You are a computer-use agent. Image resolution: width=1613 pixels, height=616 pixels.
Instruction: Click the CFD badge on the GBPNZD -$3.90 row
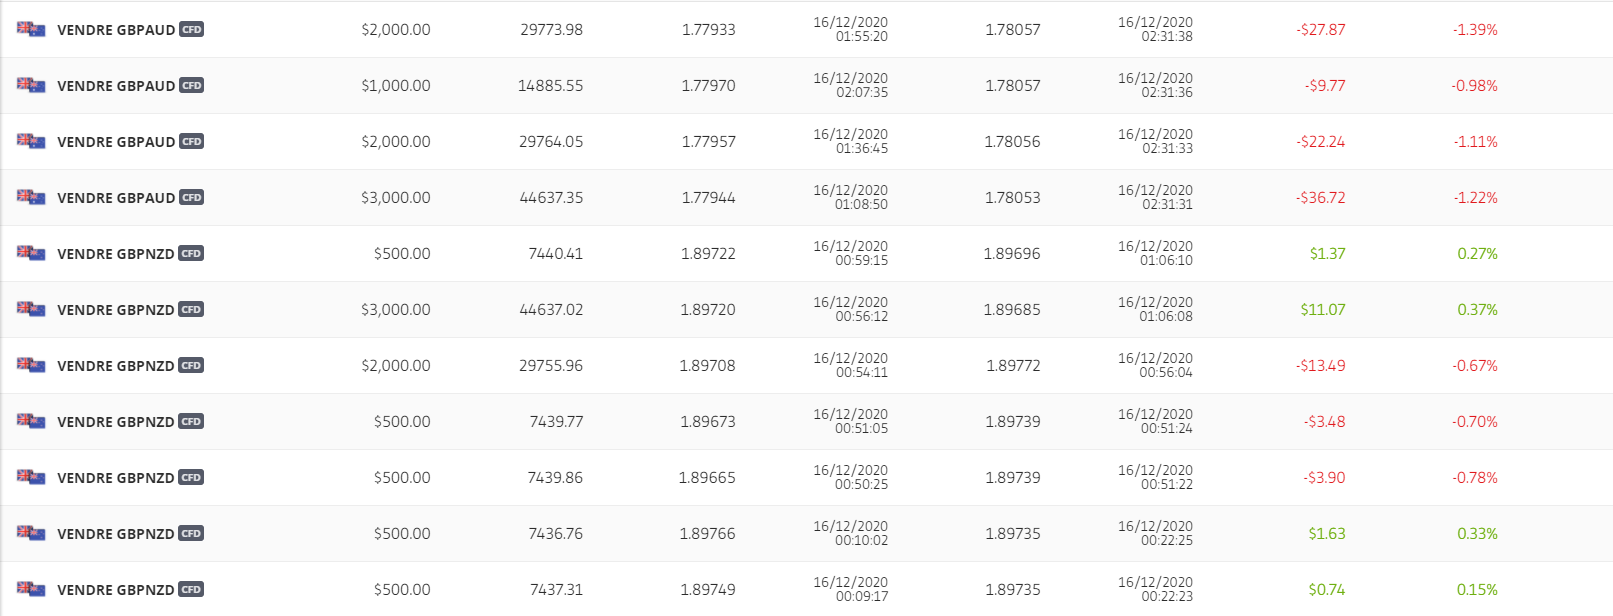pos(191,478)
